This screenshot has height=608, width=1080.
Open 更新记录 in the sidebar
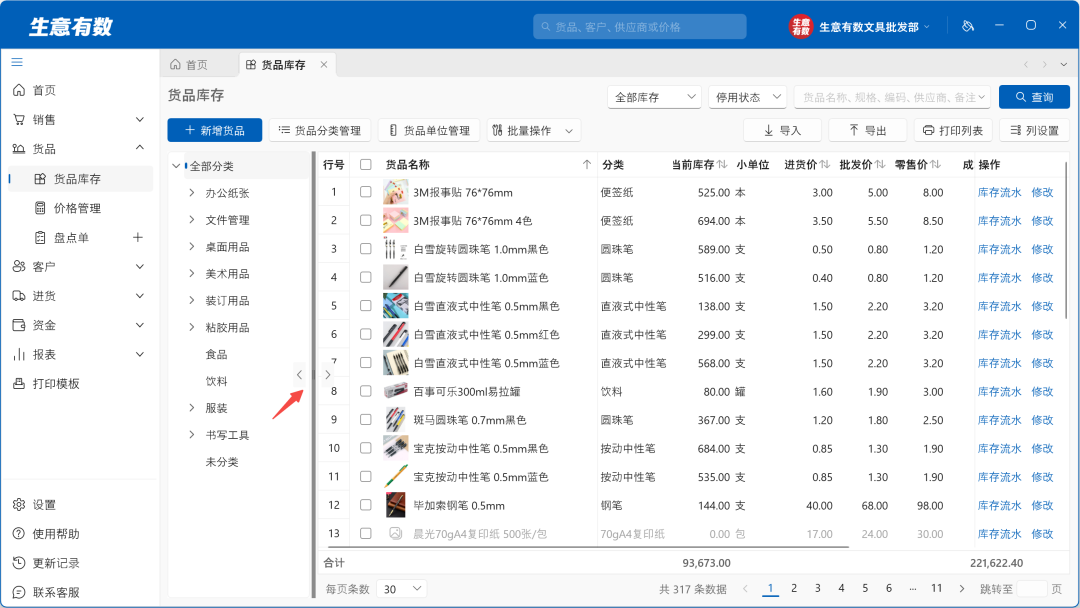[56, 563]
